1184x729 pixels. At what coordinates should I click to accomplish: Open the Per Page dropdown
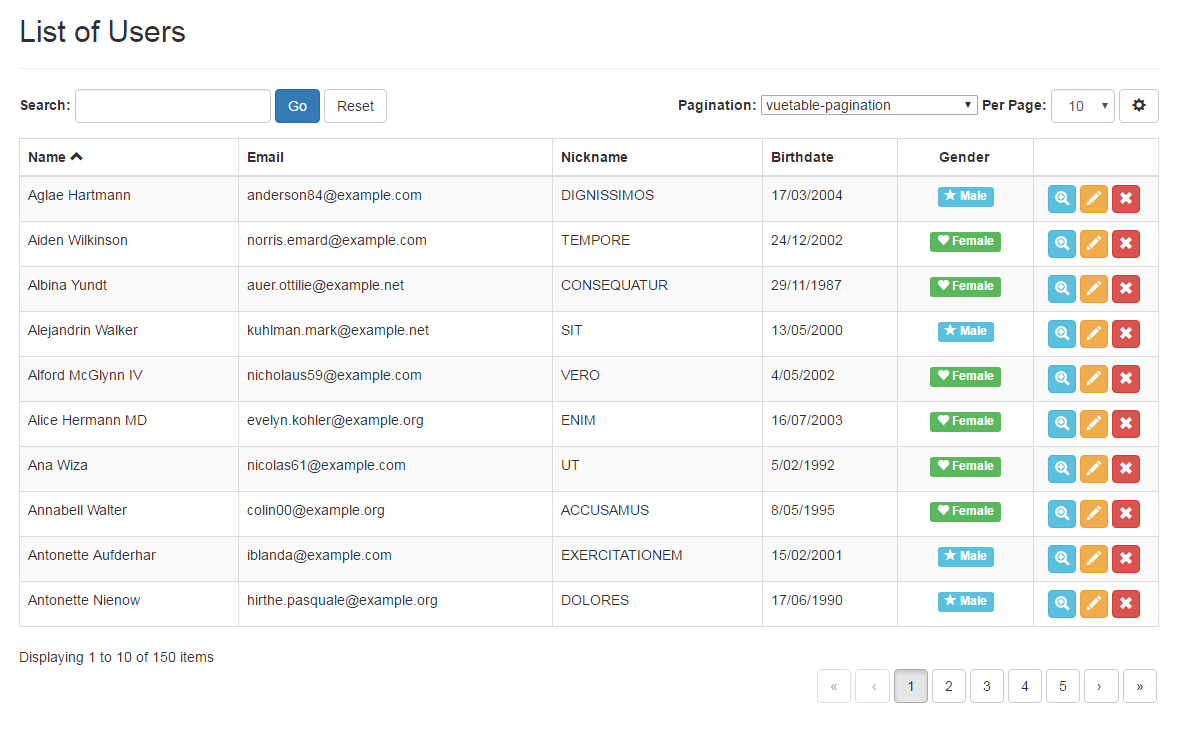tap(1083, 105)
